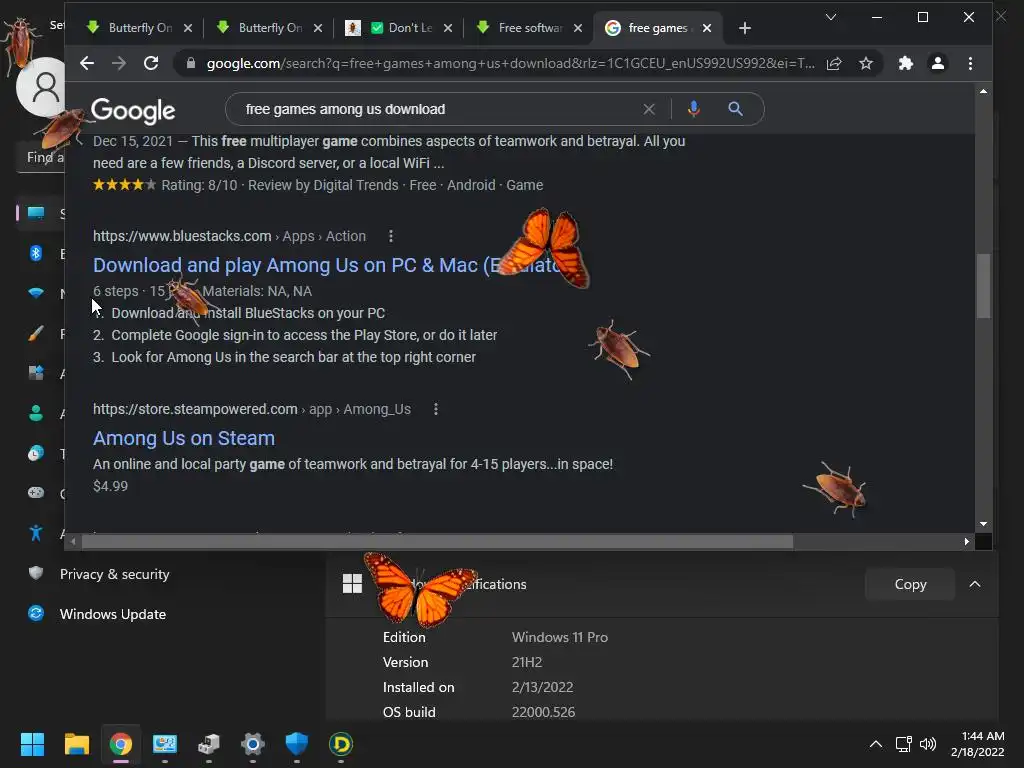
Task: Open the Among Us on Steam link
Action: [184, 438]
